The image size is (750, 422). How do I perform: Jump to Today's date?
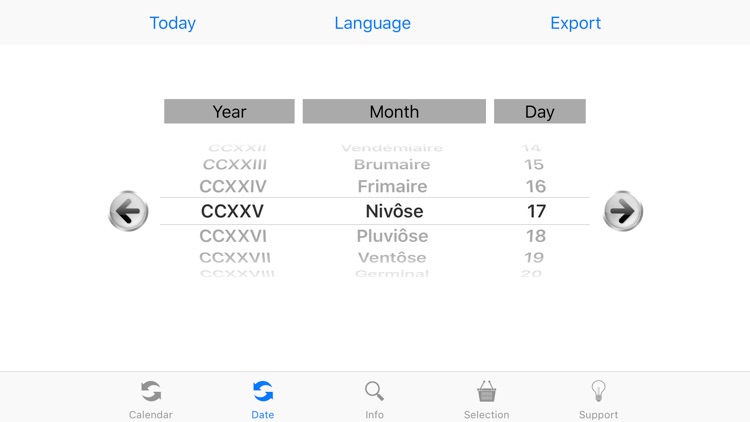[x=172, y=23]
